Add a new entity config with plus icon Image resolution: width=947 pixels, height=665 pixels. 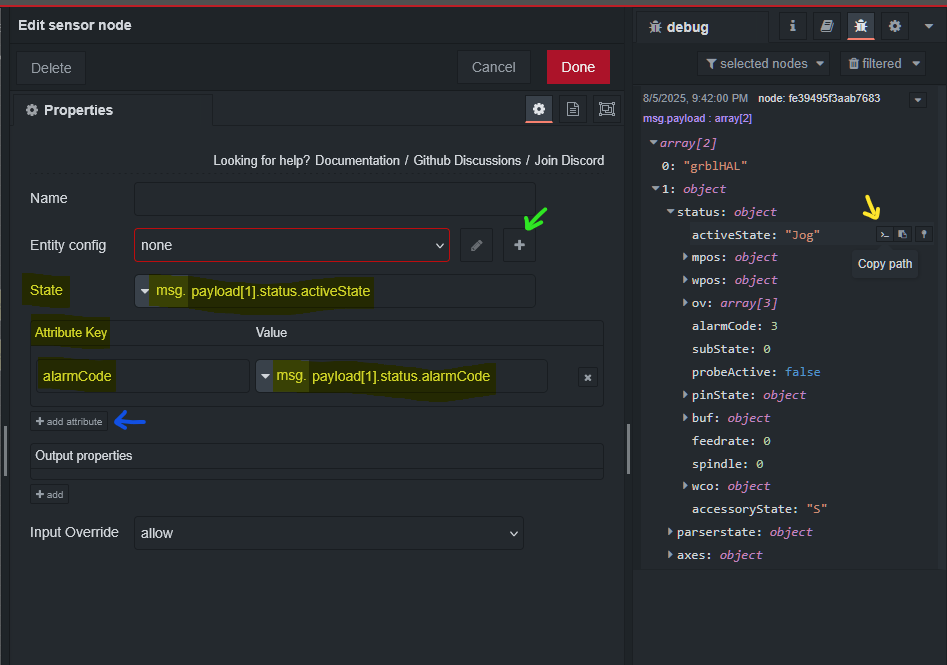(x=519, y=245)
